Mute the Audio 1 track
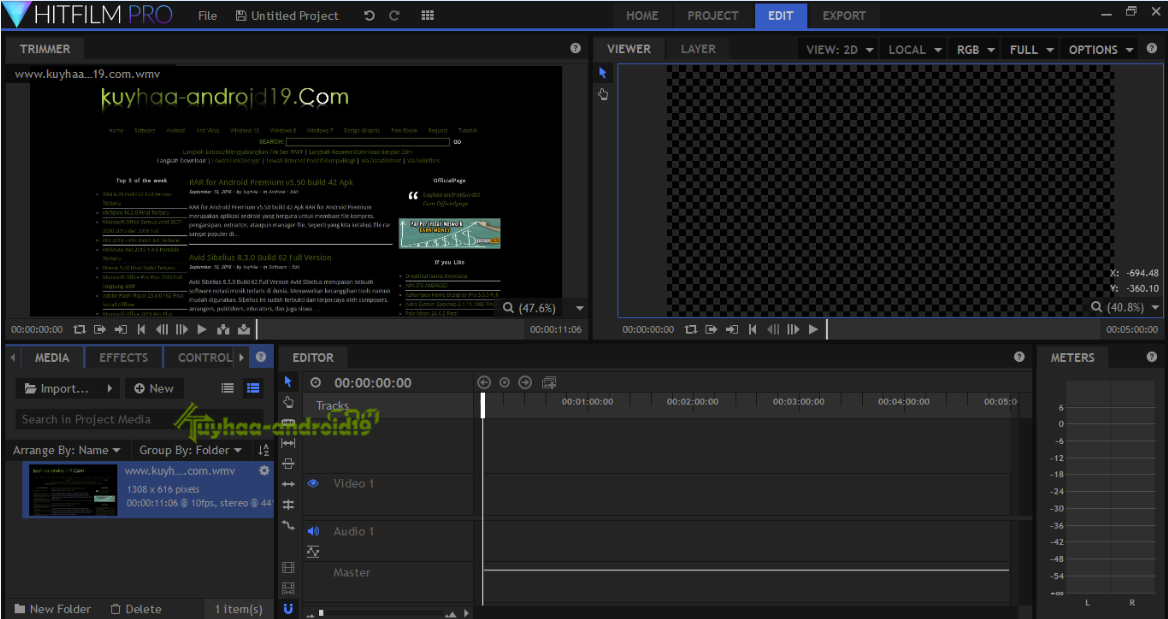1168x619 pixels. tap(313, 531)
